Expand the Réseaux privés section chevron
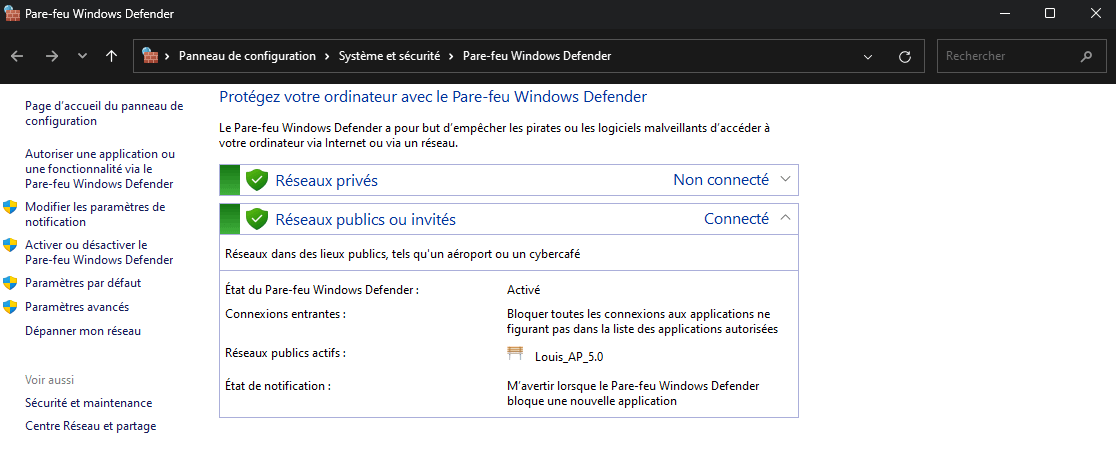Image resolution: width=1116 pixels, height=449 pixels. coord(785,180)
